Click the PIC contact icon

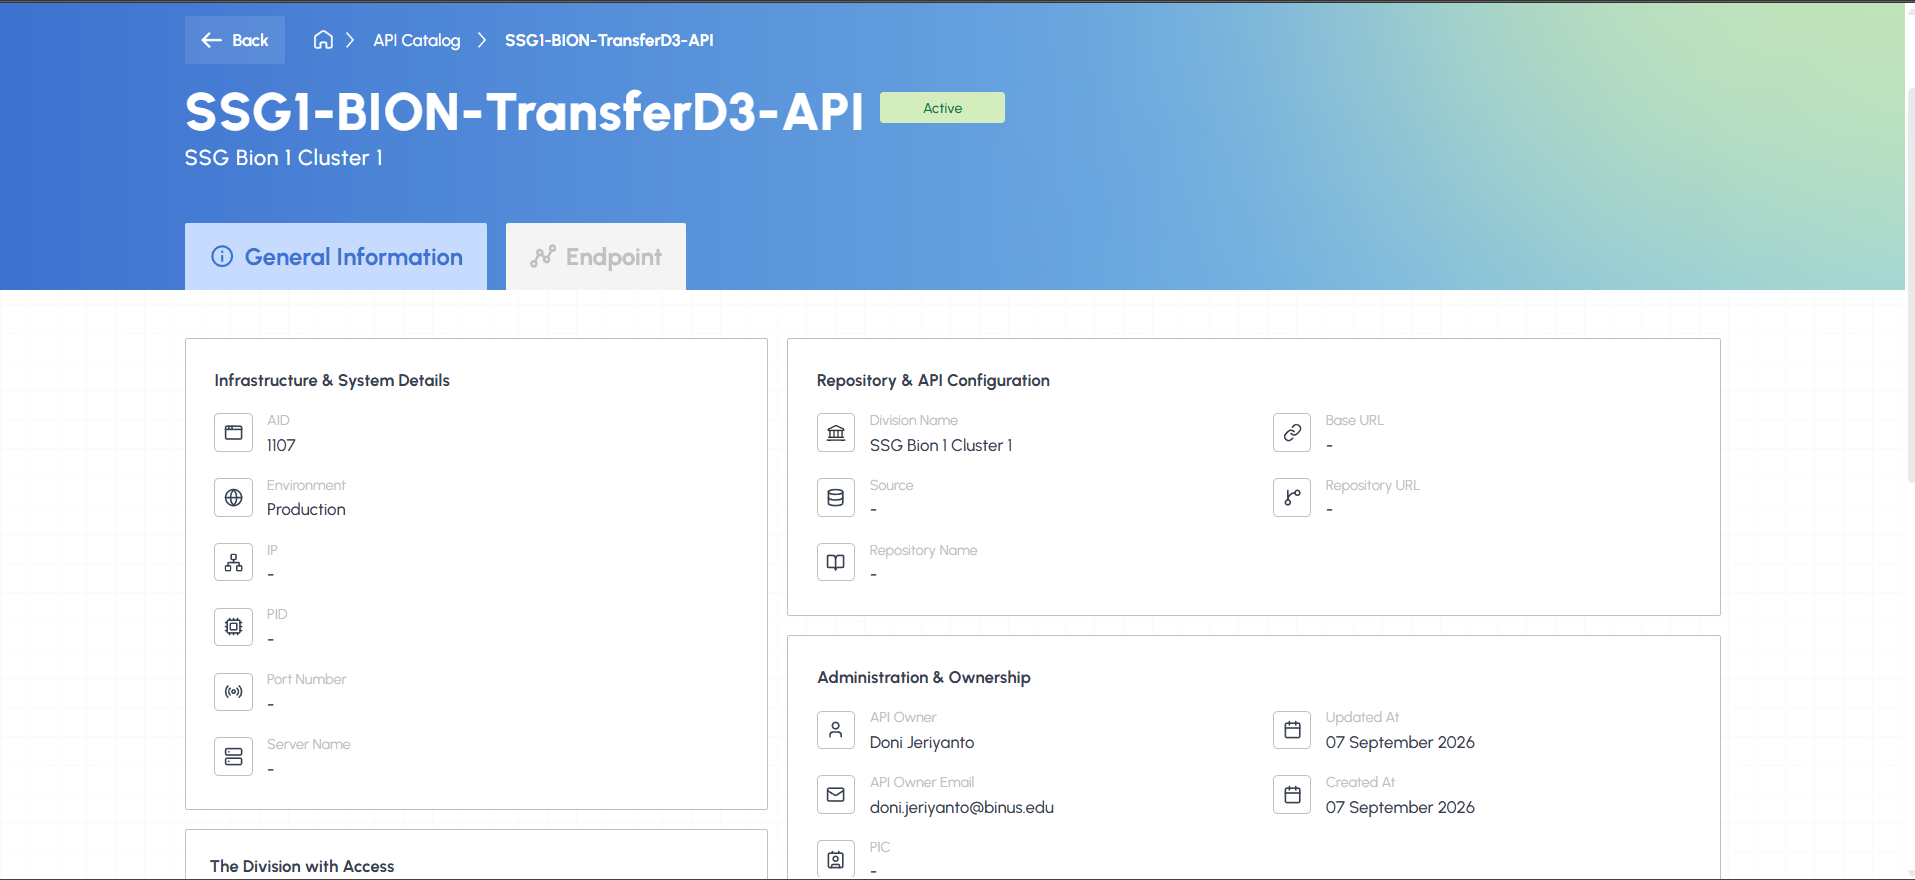(x=836, y=859)
